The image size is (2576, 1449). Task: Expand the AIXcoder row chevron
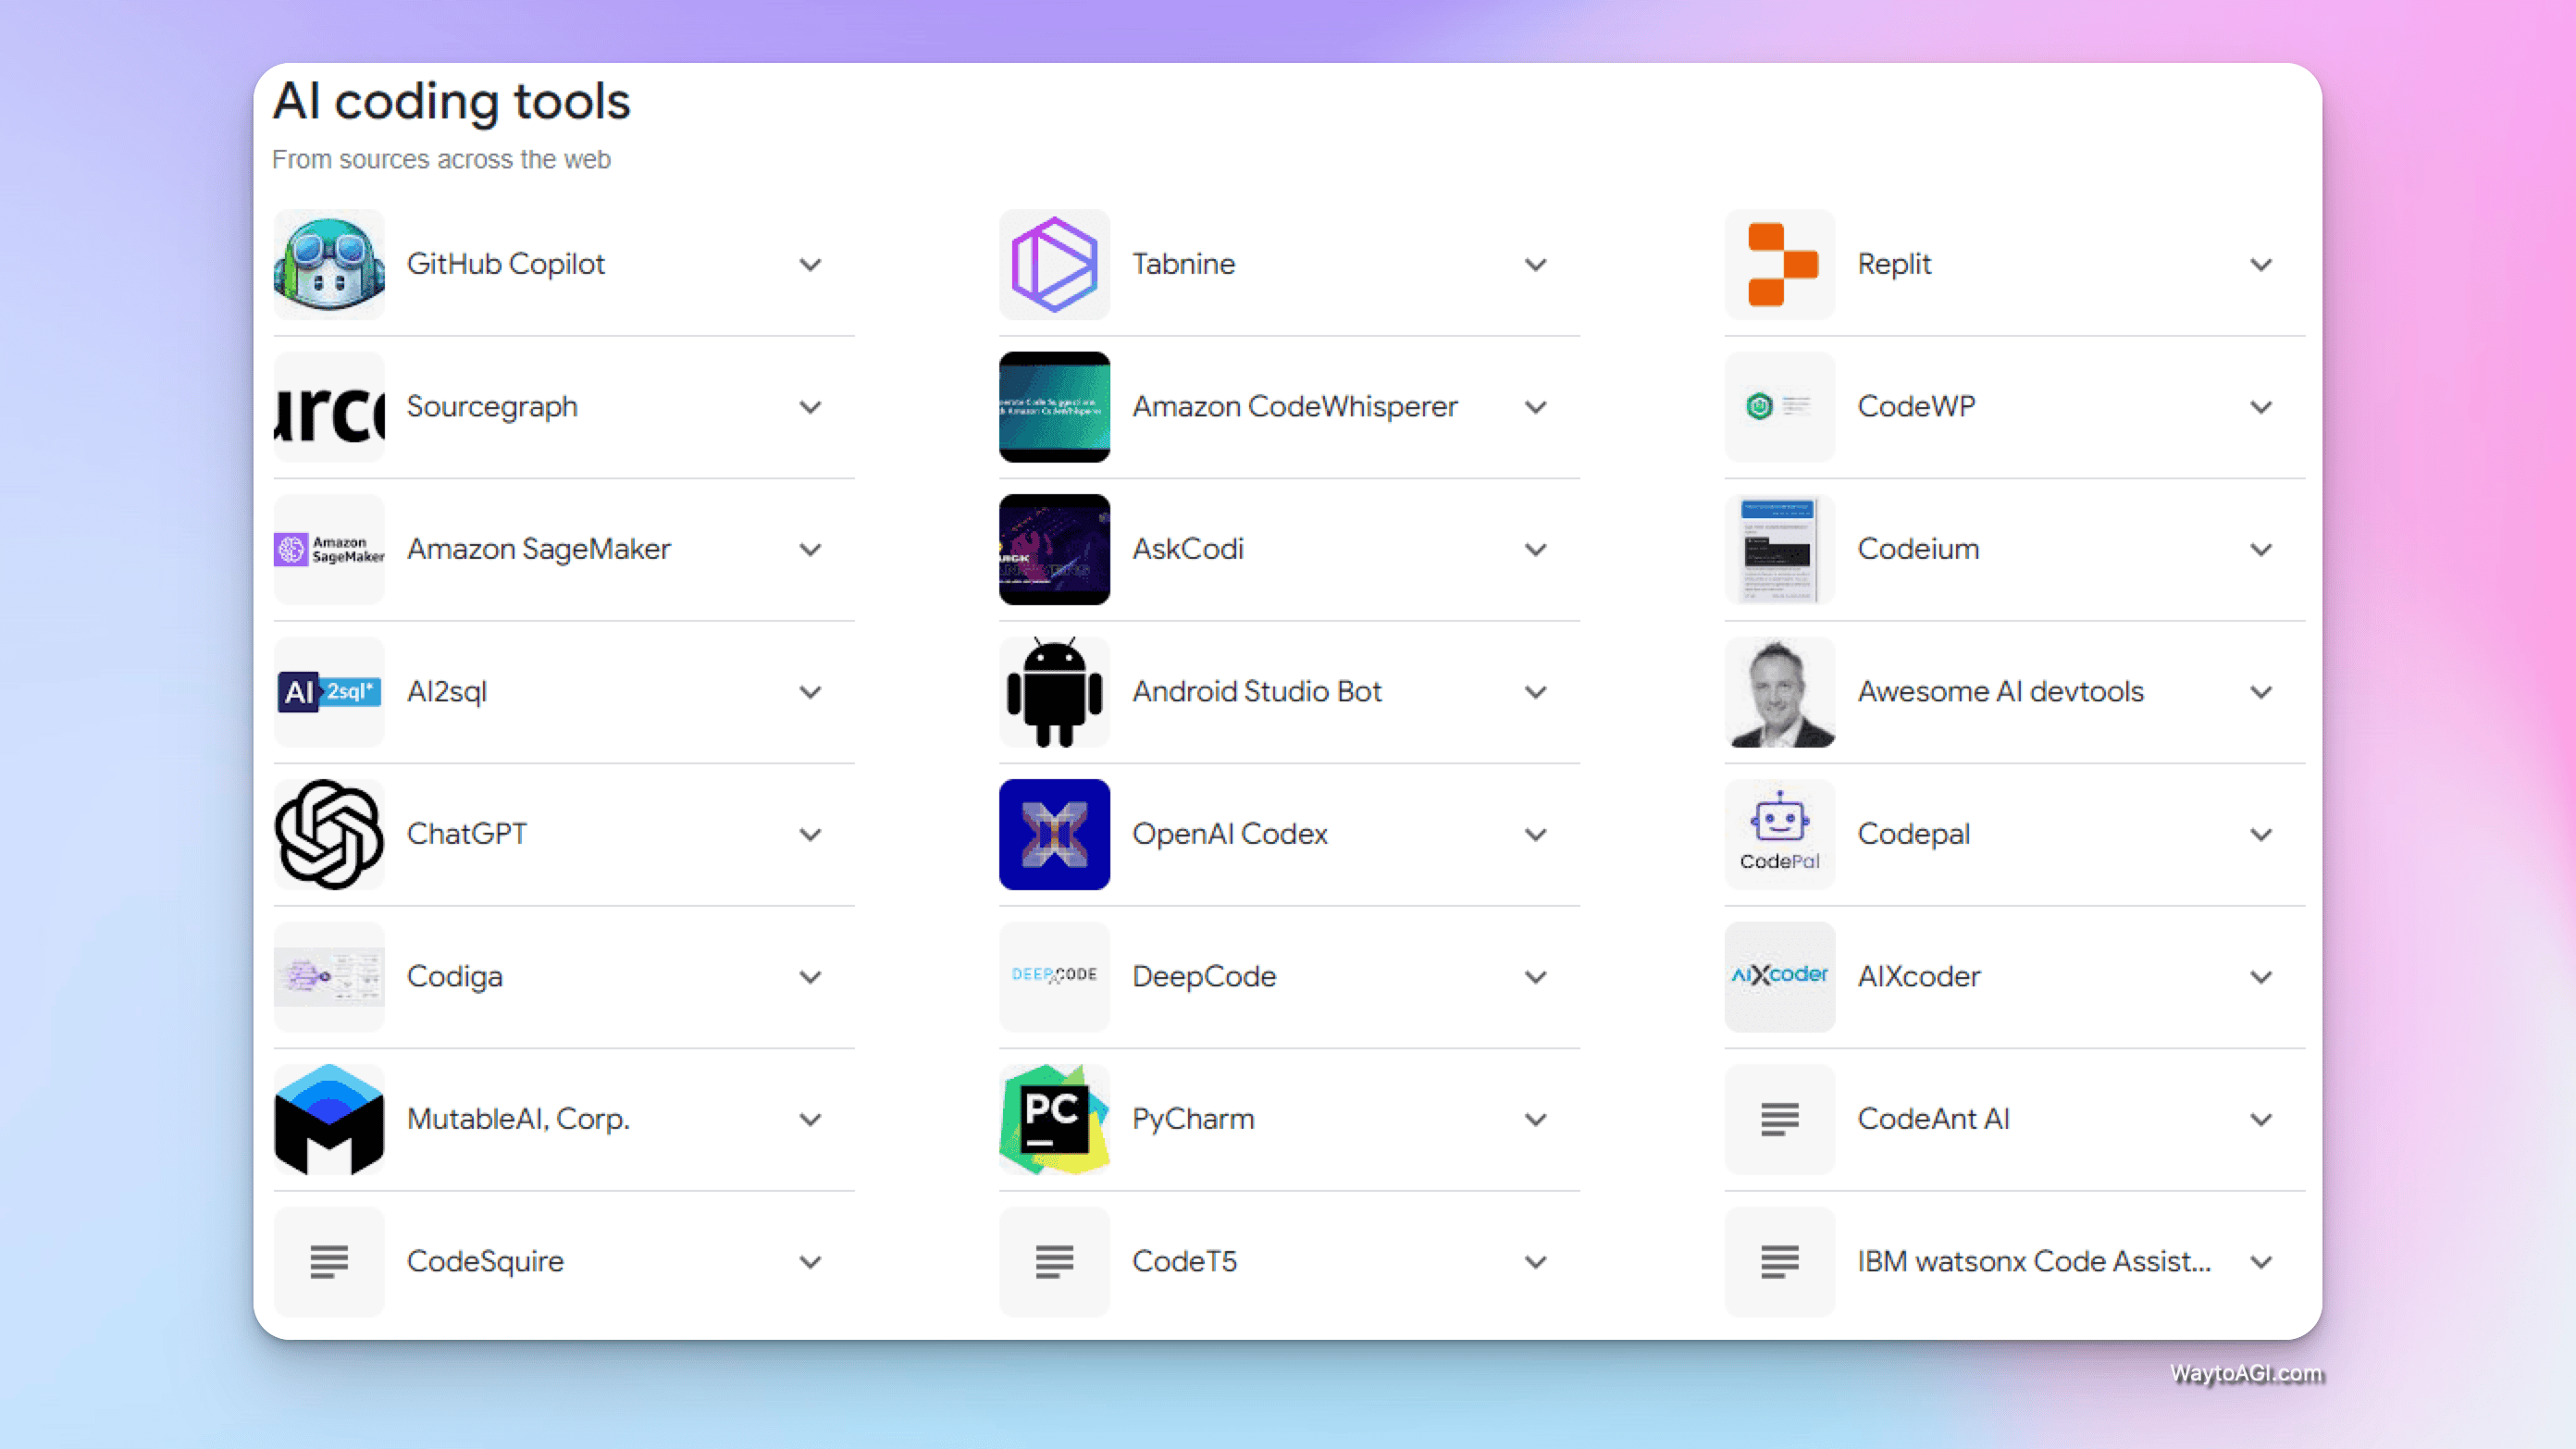click(x=2262, y=977)
